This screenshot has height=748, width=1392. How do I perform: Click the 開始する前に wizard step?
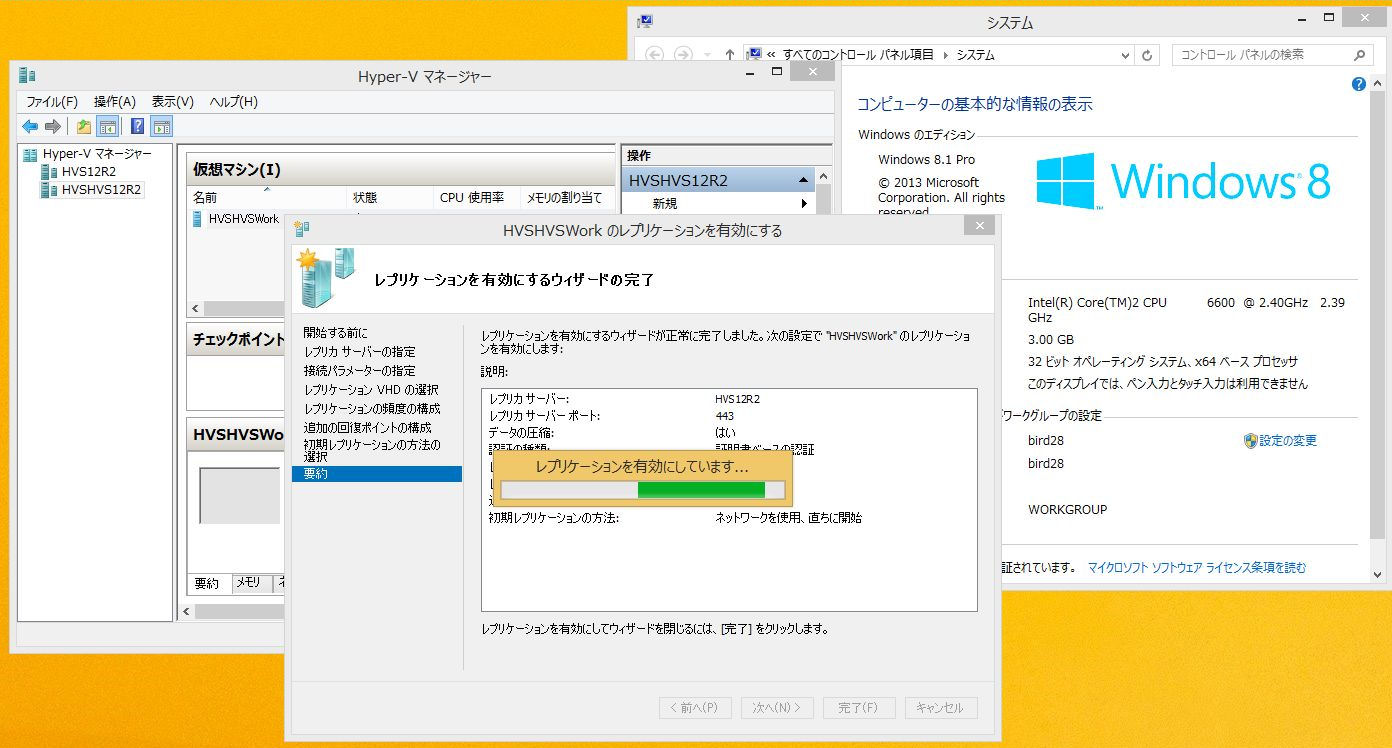click(335, 332)
